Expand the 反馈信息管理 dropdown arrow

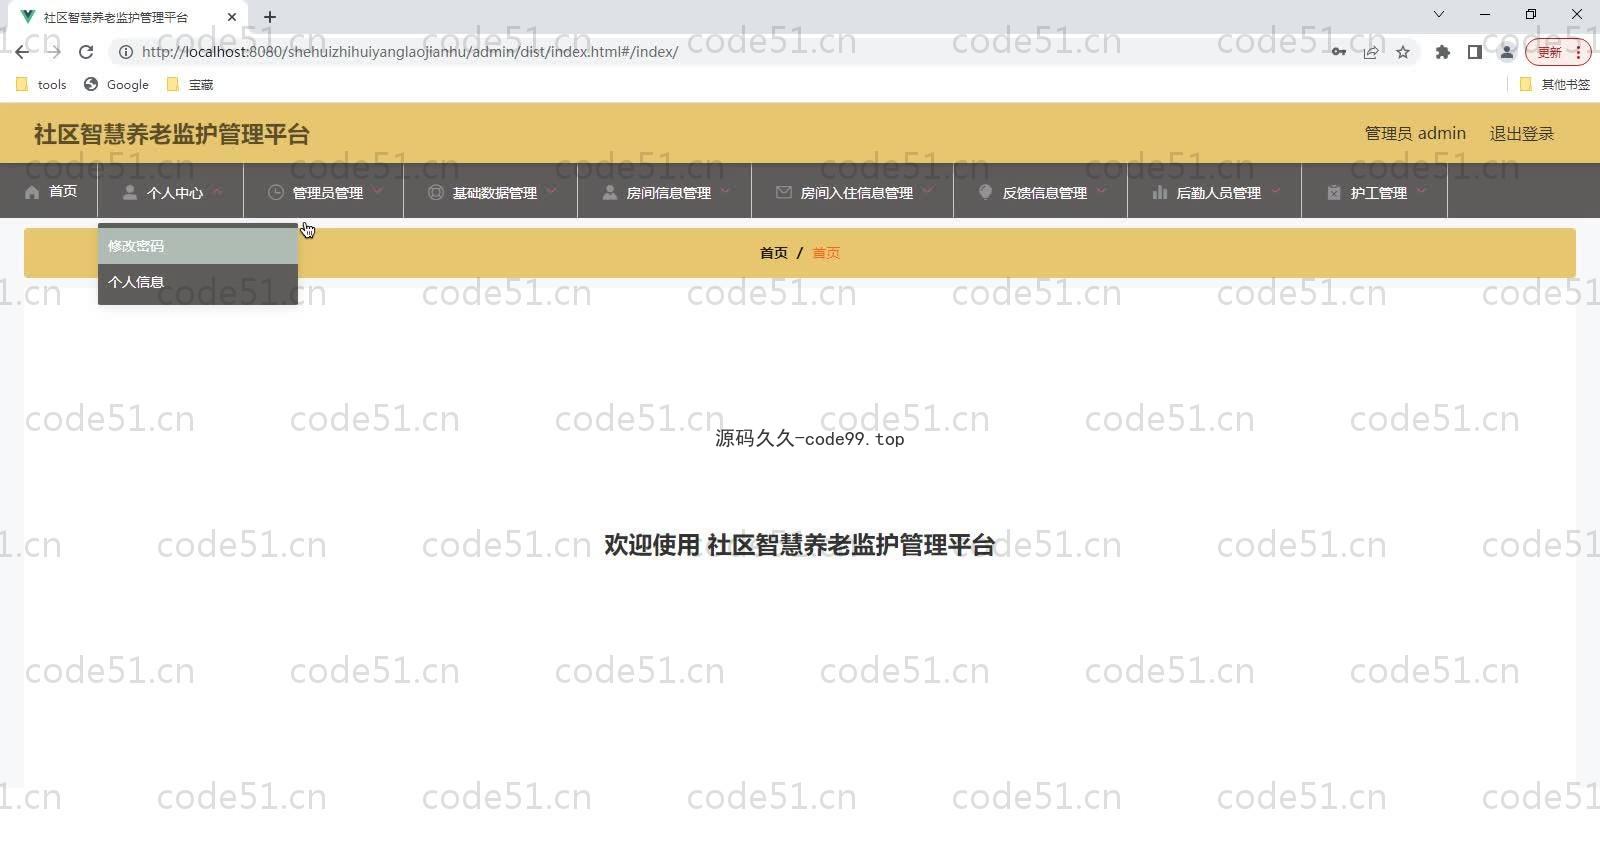tap(1101, 191)
